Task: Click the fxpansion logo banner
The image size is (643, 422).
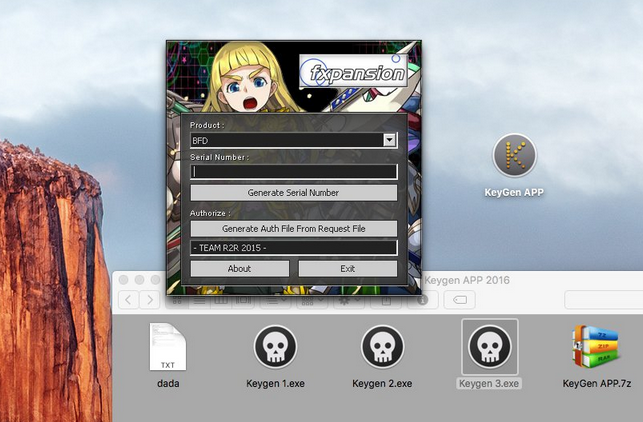Action: coord(353,71)
